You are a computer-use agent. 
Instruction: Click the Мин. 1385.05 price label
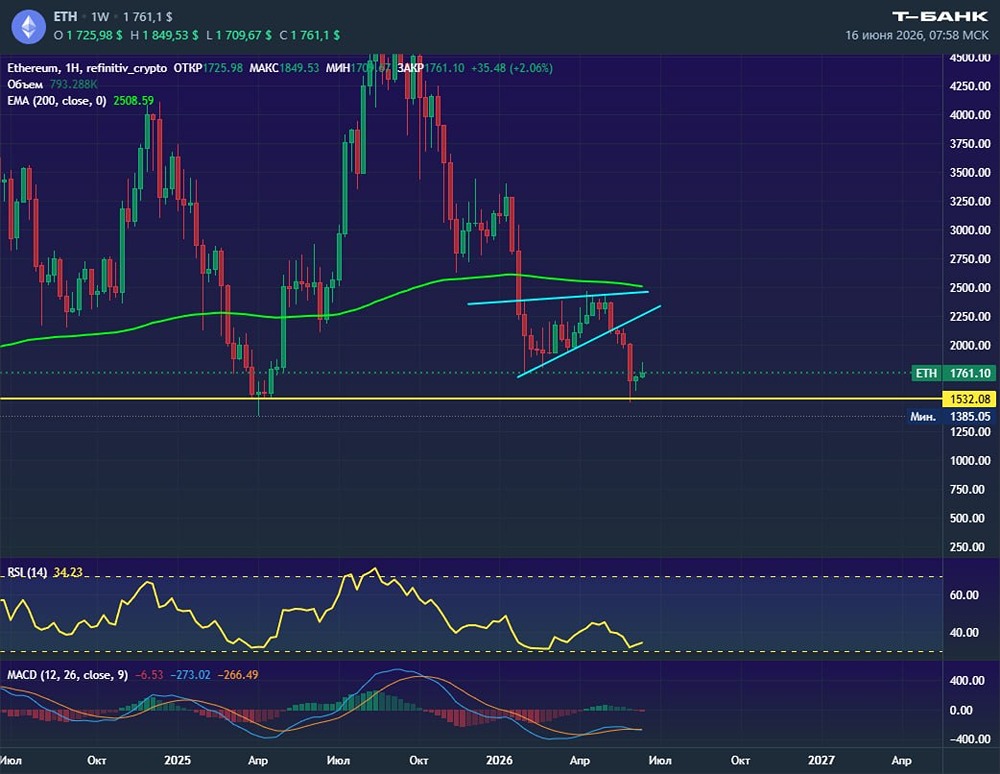pyautogui.click(x=951, y=416)
